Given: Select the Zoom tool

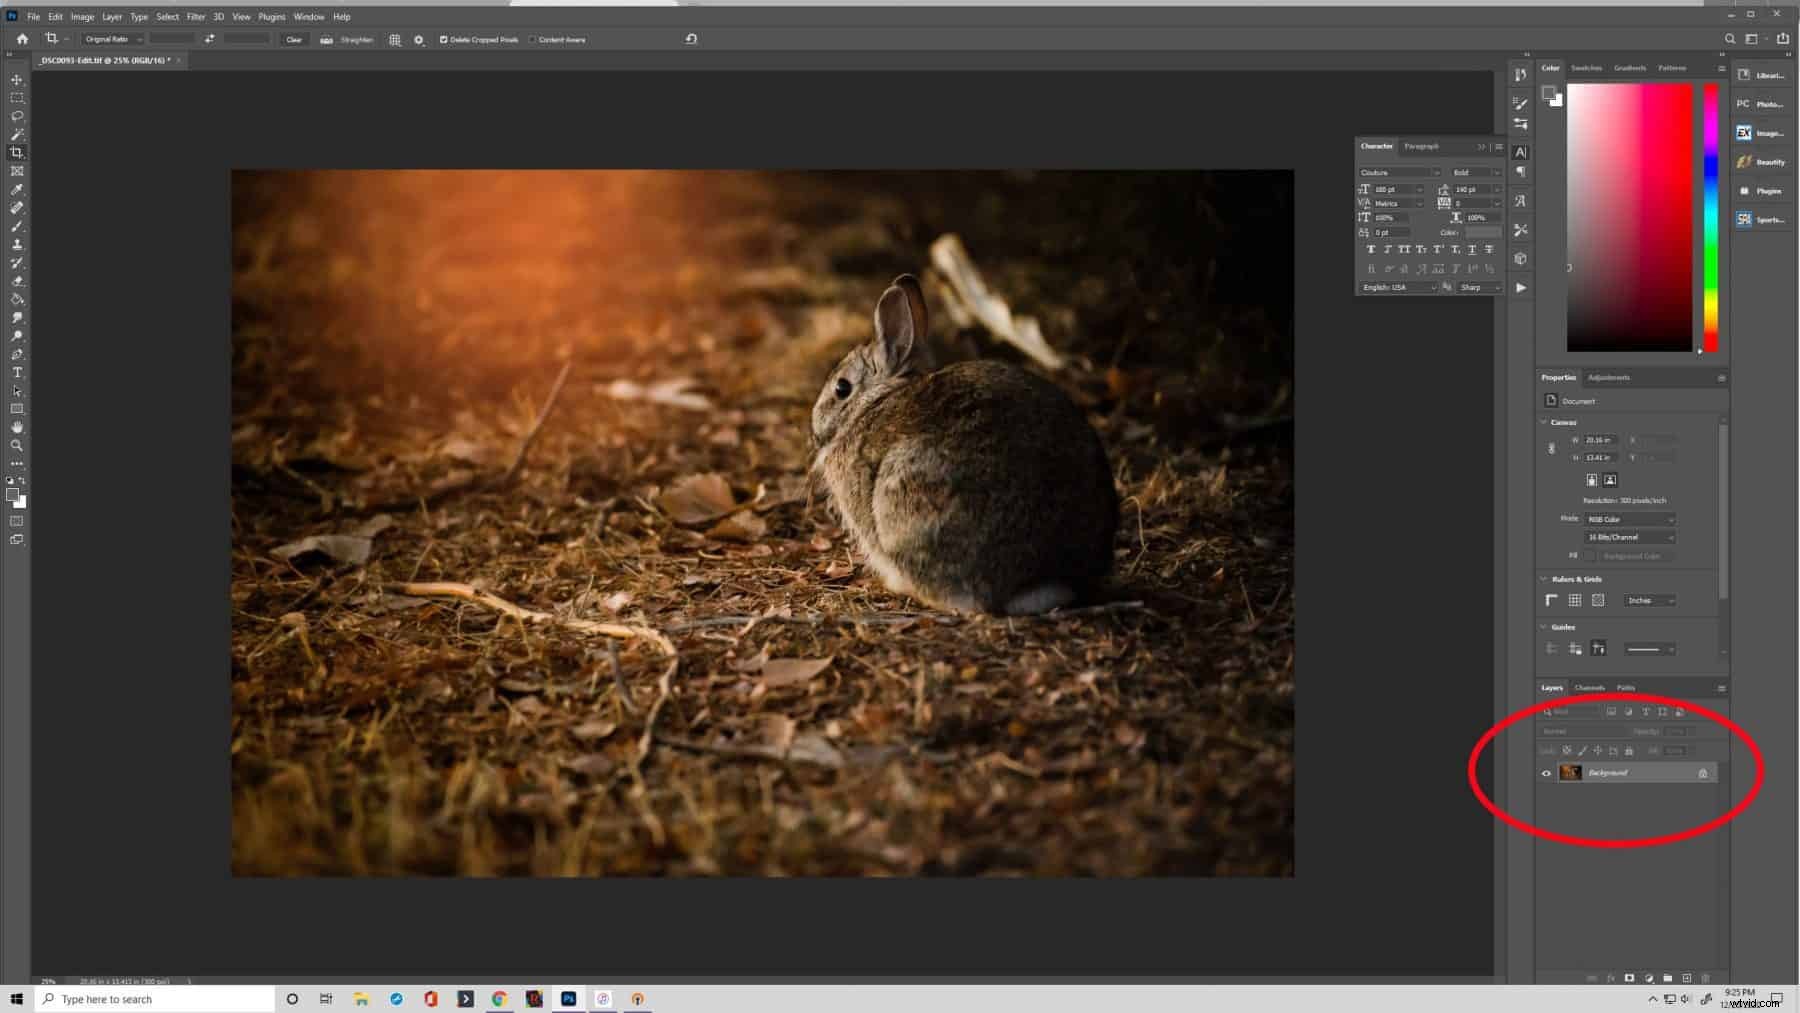Looking at the screenshot, I should point(17,446).
